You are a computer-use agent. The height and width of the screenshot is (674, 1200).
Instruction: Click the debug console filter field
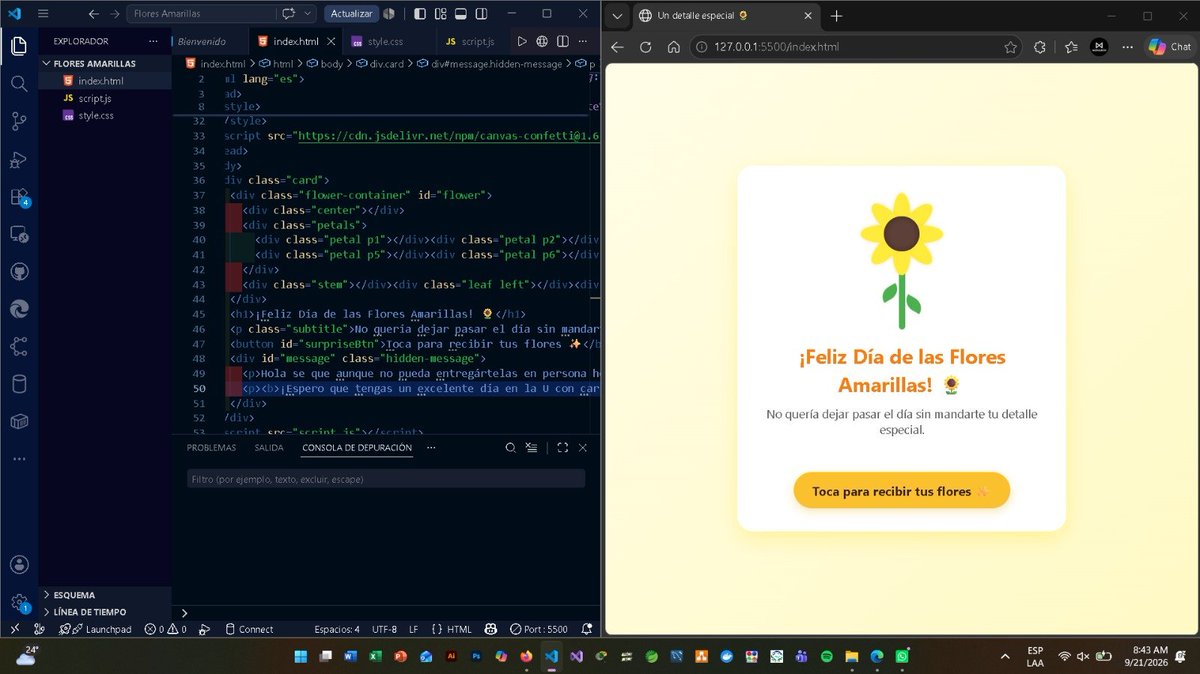click(x=385, y=479)
